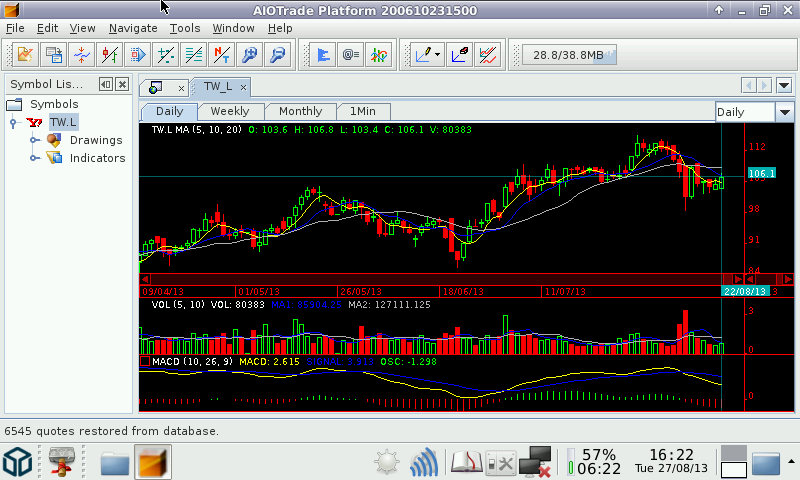Click the overlapping windows toolbar icon
Image resolution: width=800 pixels, height=480 pixels.
(54, 54)
